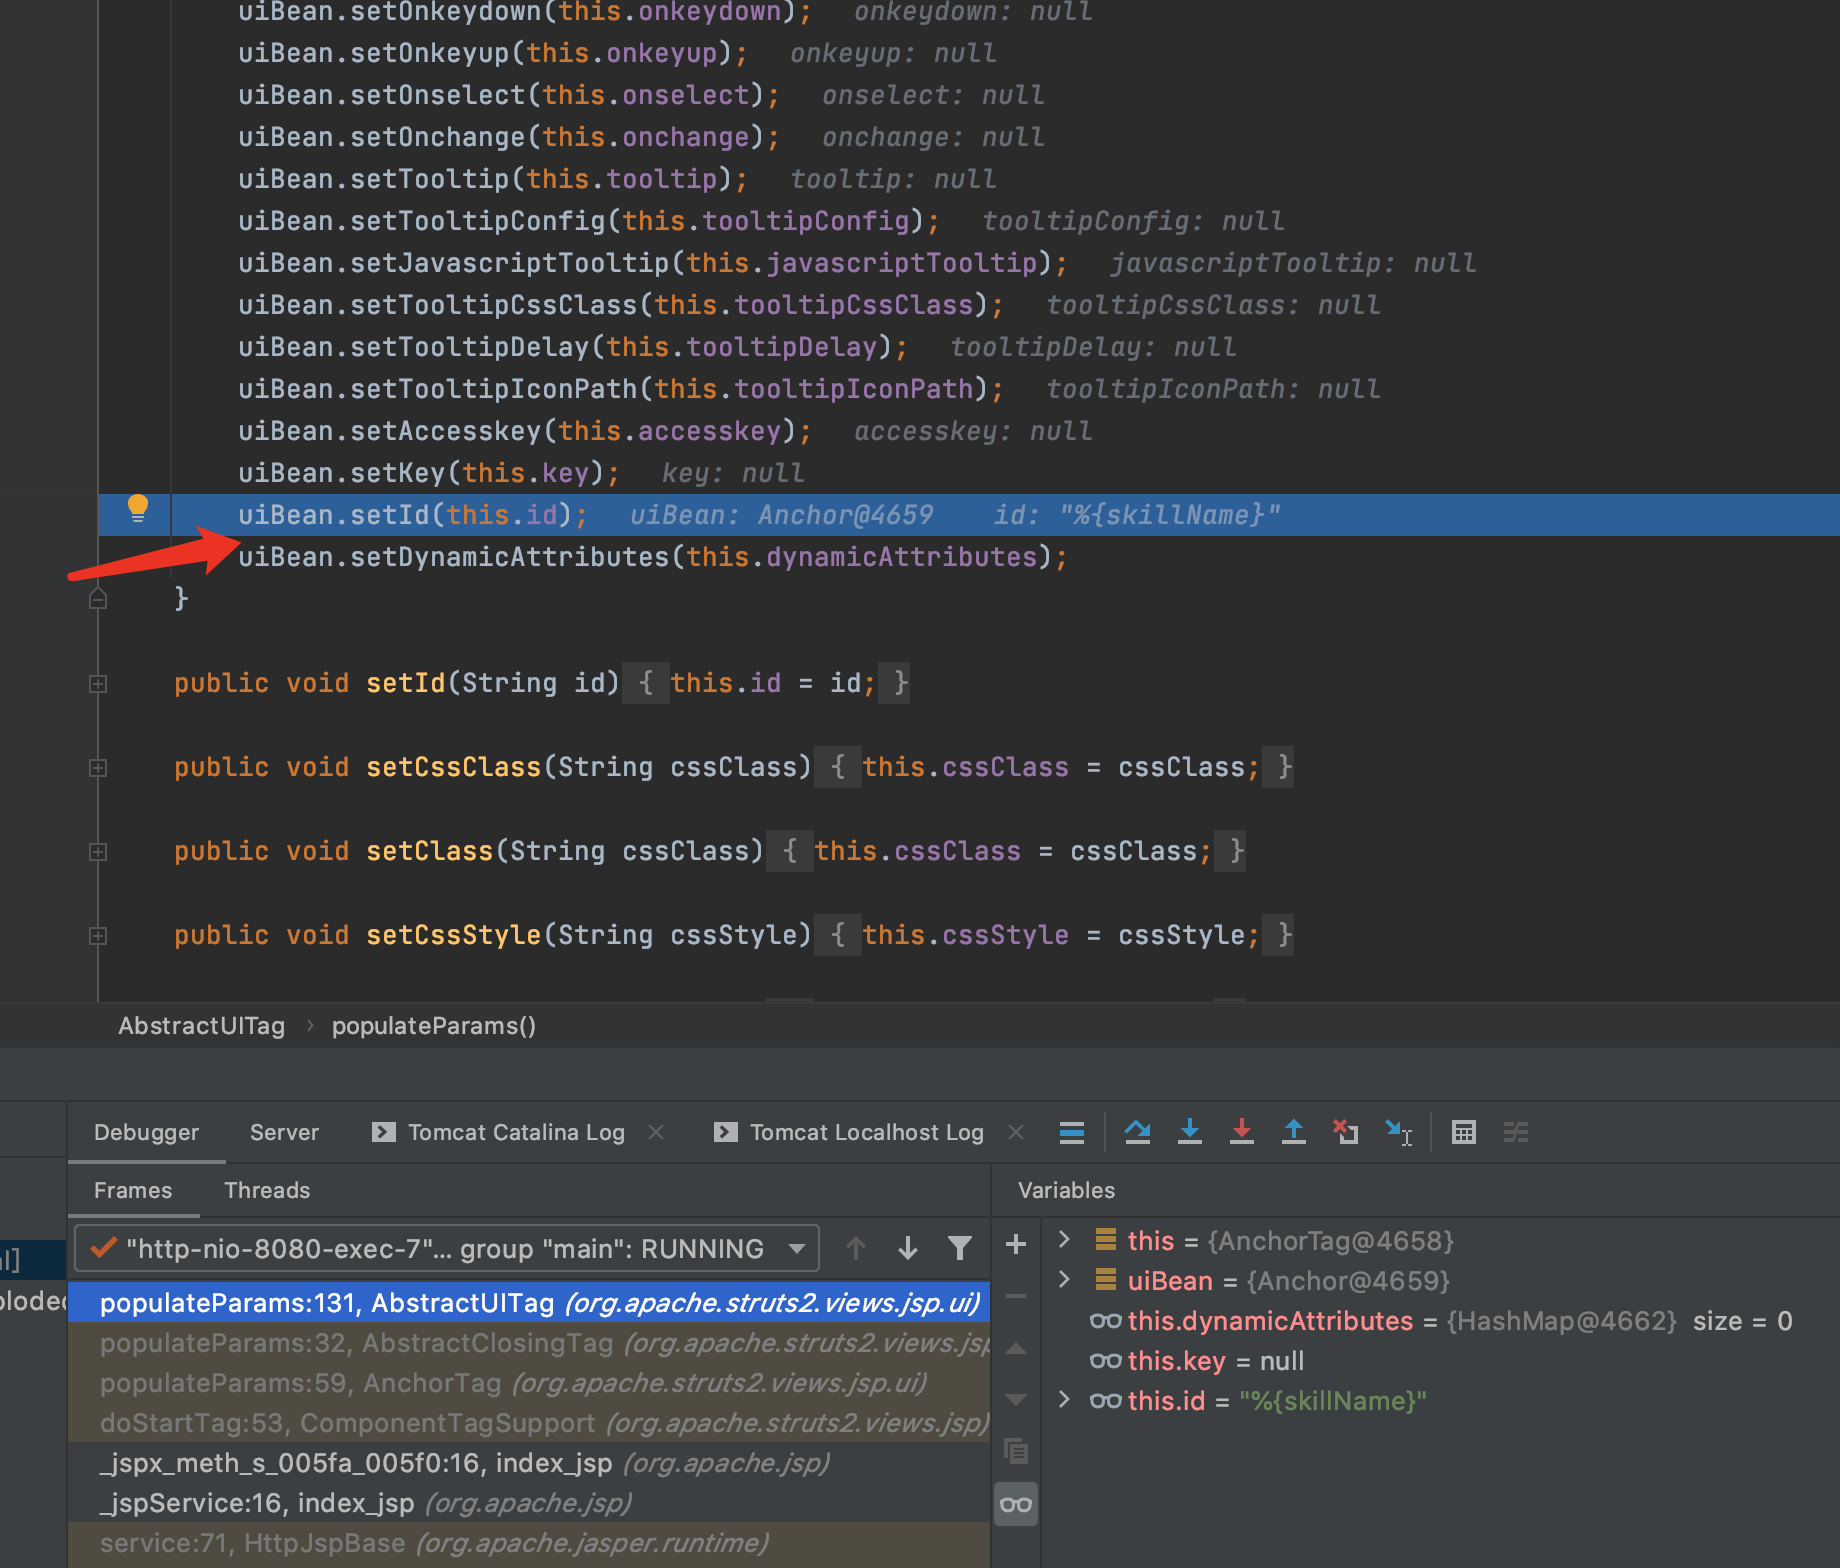Switch to Server tab
The width and height of the screenshot is (1840, 1568).
pos(285,1132)
